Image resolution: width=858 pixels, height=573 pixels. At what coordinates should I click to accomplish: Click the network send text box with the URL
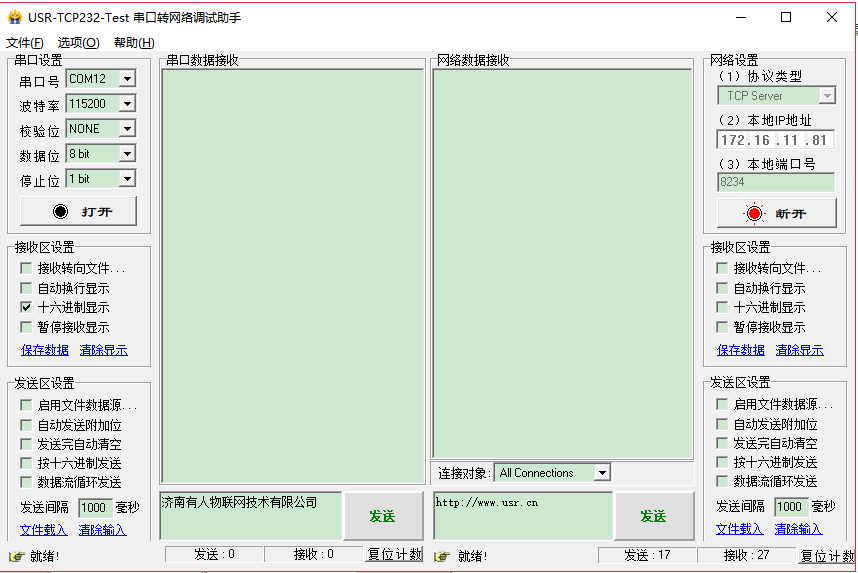pyautogui.click(x=522, y=515)
